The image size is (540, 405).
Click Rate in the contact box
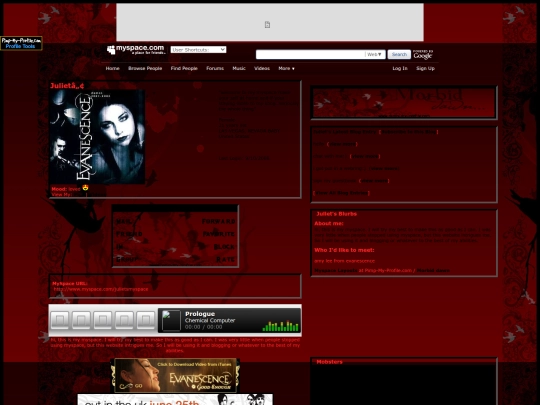pos(226,259)
